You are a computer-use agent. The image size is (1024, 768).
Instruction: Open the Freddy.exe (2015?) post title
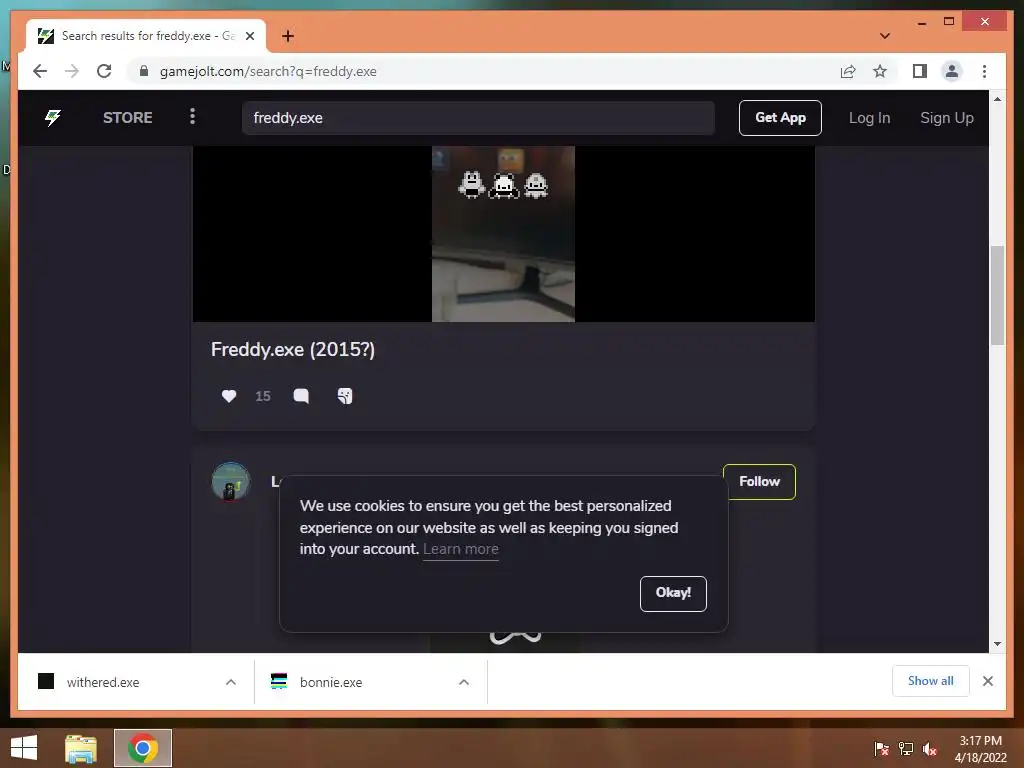[x=293, y=349]
